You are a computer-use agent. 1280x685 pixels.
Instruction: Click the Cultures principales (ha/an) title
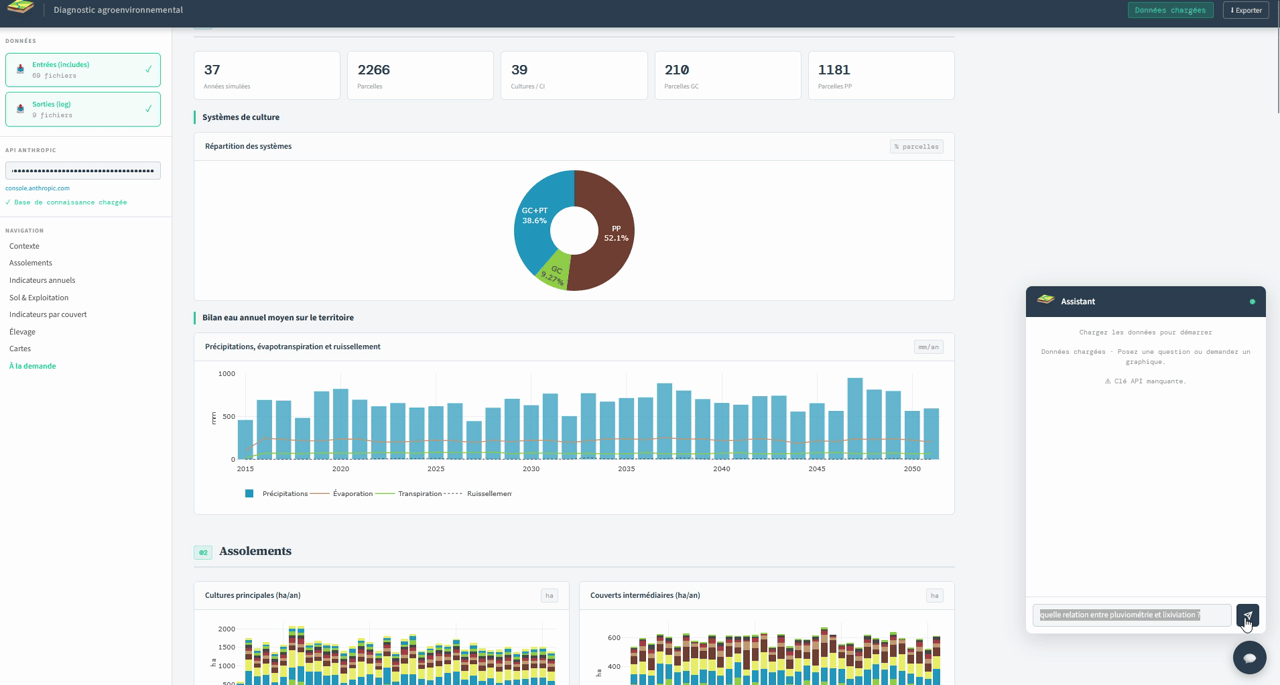coord(252,595)
